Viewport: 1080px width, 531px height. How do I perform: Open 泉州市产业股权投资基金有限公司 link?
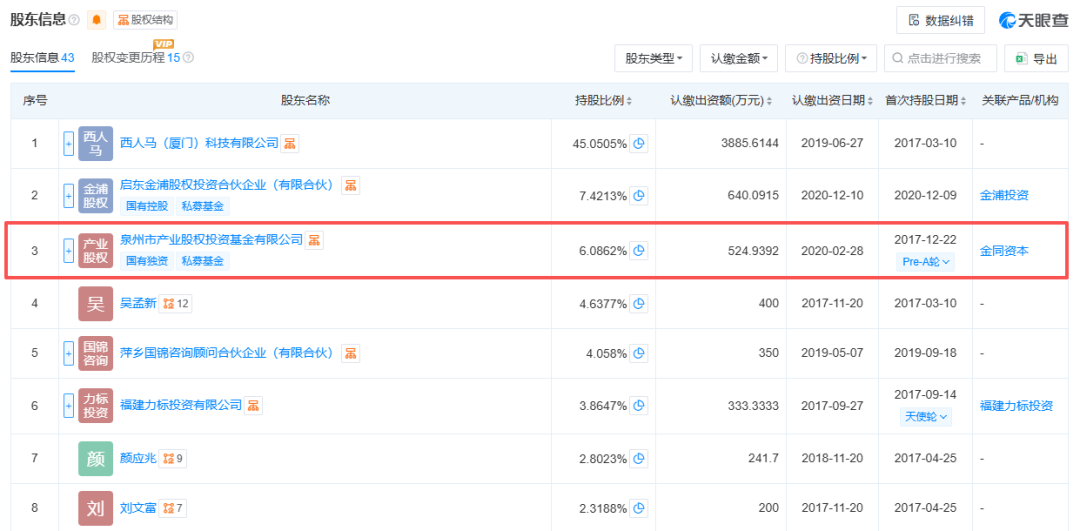[x=211, y=240]
